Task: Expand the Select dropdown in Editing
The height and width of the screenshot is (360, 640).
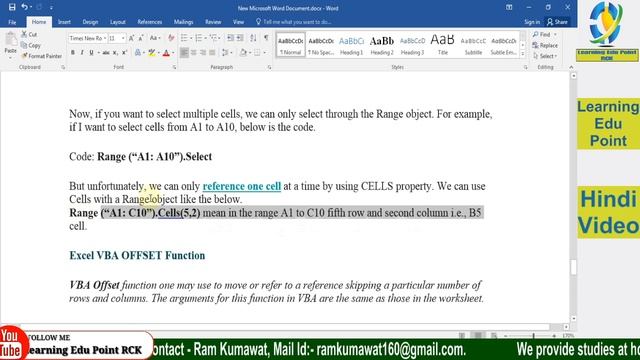Action: click(x=545, y=56)
